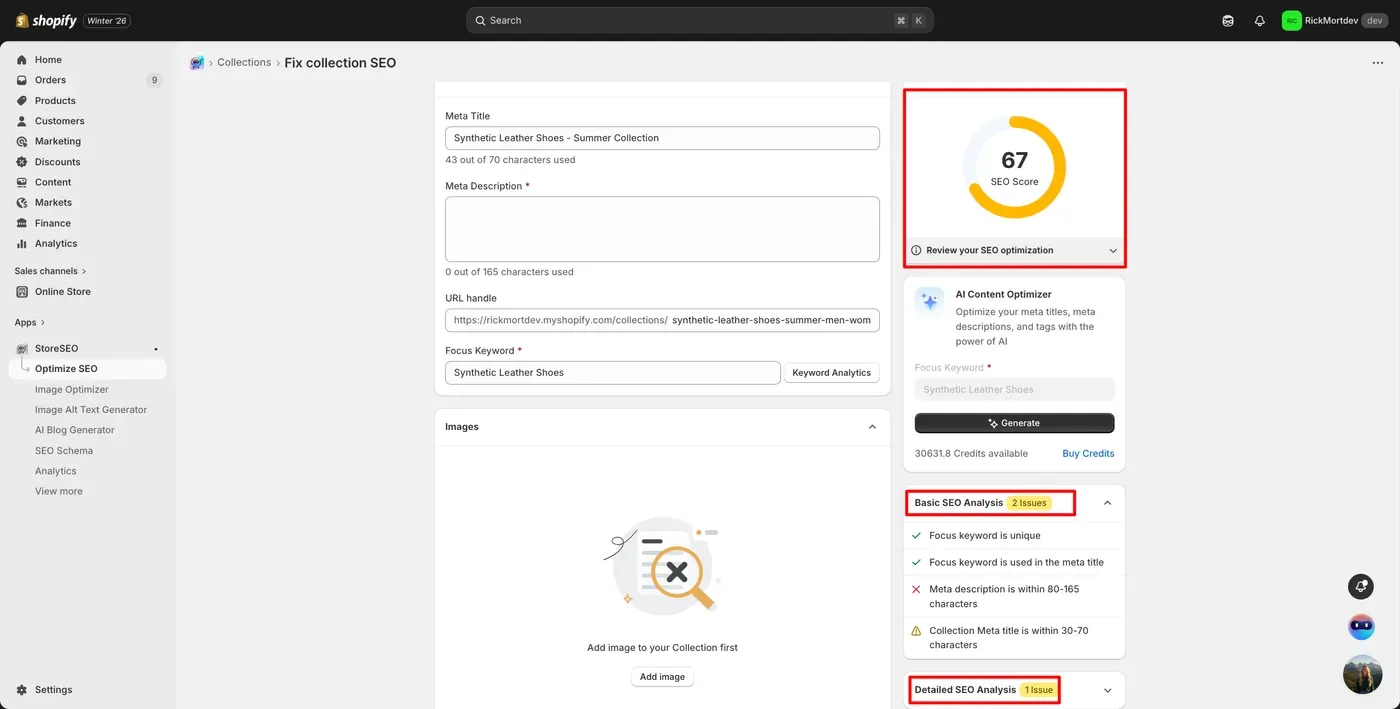Click the Discounts icon

[x=22, y=162]
